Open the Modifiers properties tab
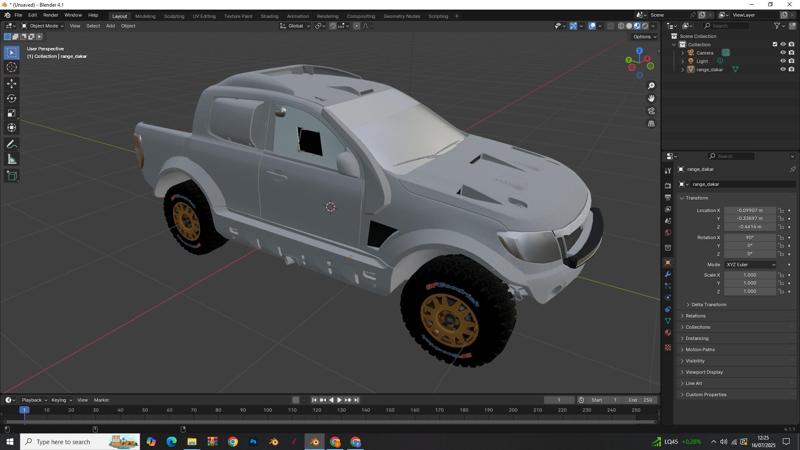800x450 pixels. [668, 274]
